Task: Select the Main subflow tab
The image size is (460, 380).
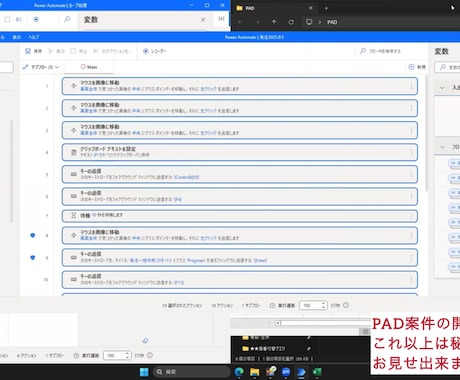Action: click(x=89, y=67)
